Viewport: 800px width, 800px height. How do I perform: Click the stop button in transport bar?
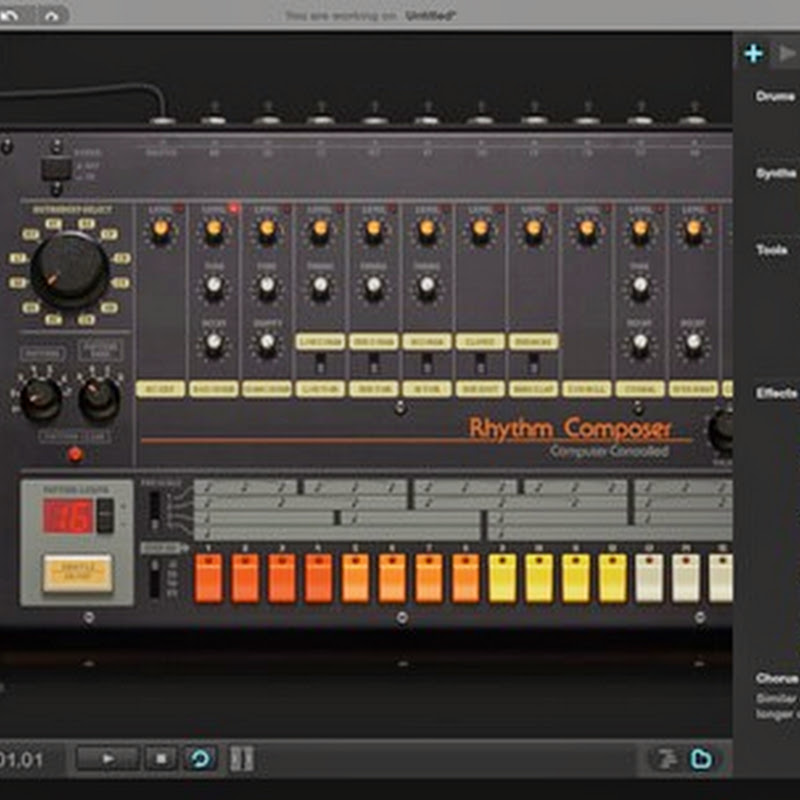[x=161, y=758]
